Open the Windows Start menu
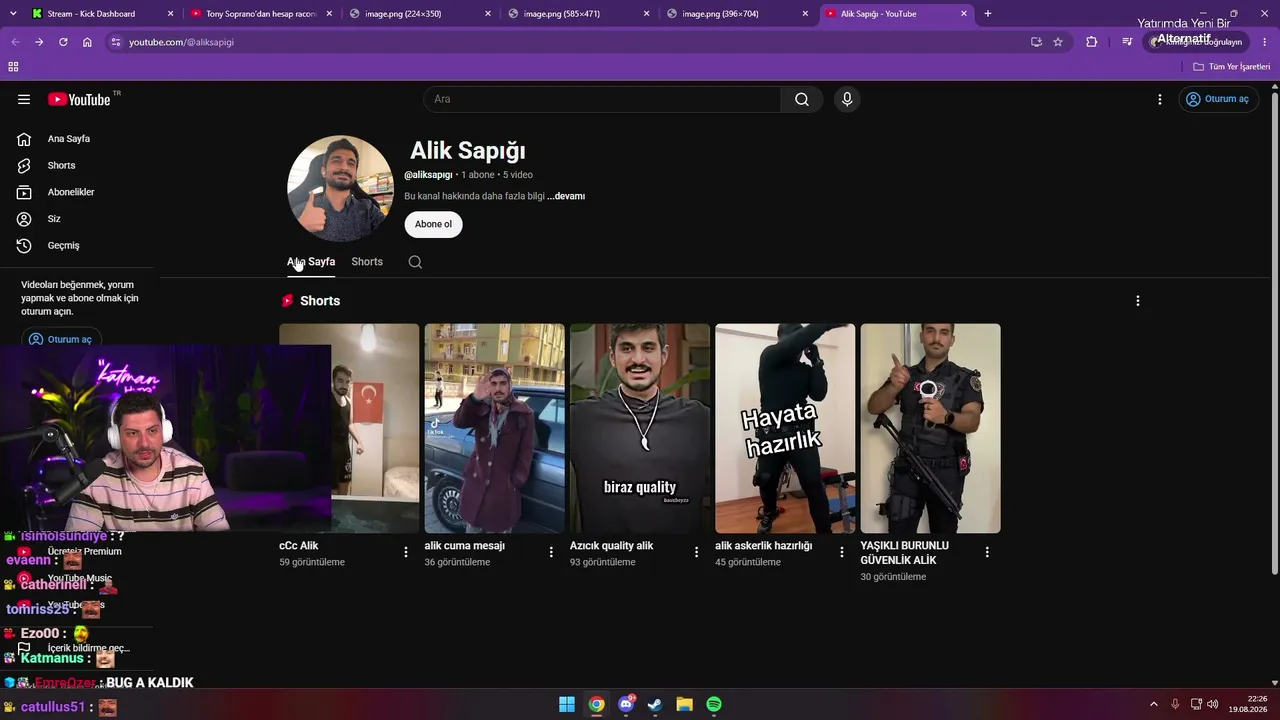This screenshot has height=720, width=1280. pos(567,704)
